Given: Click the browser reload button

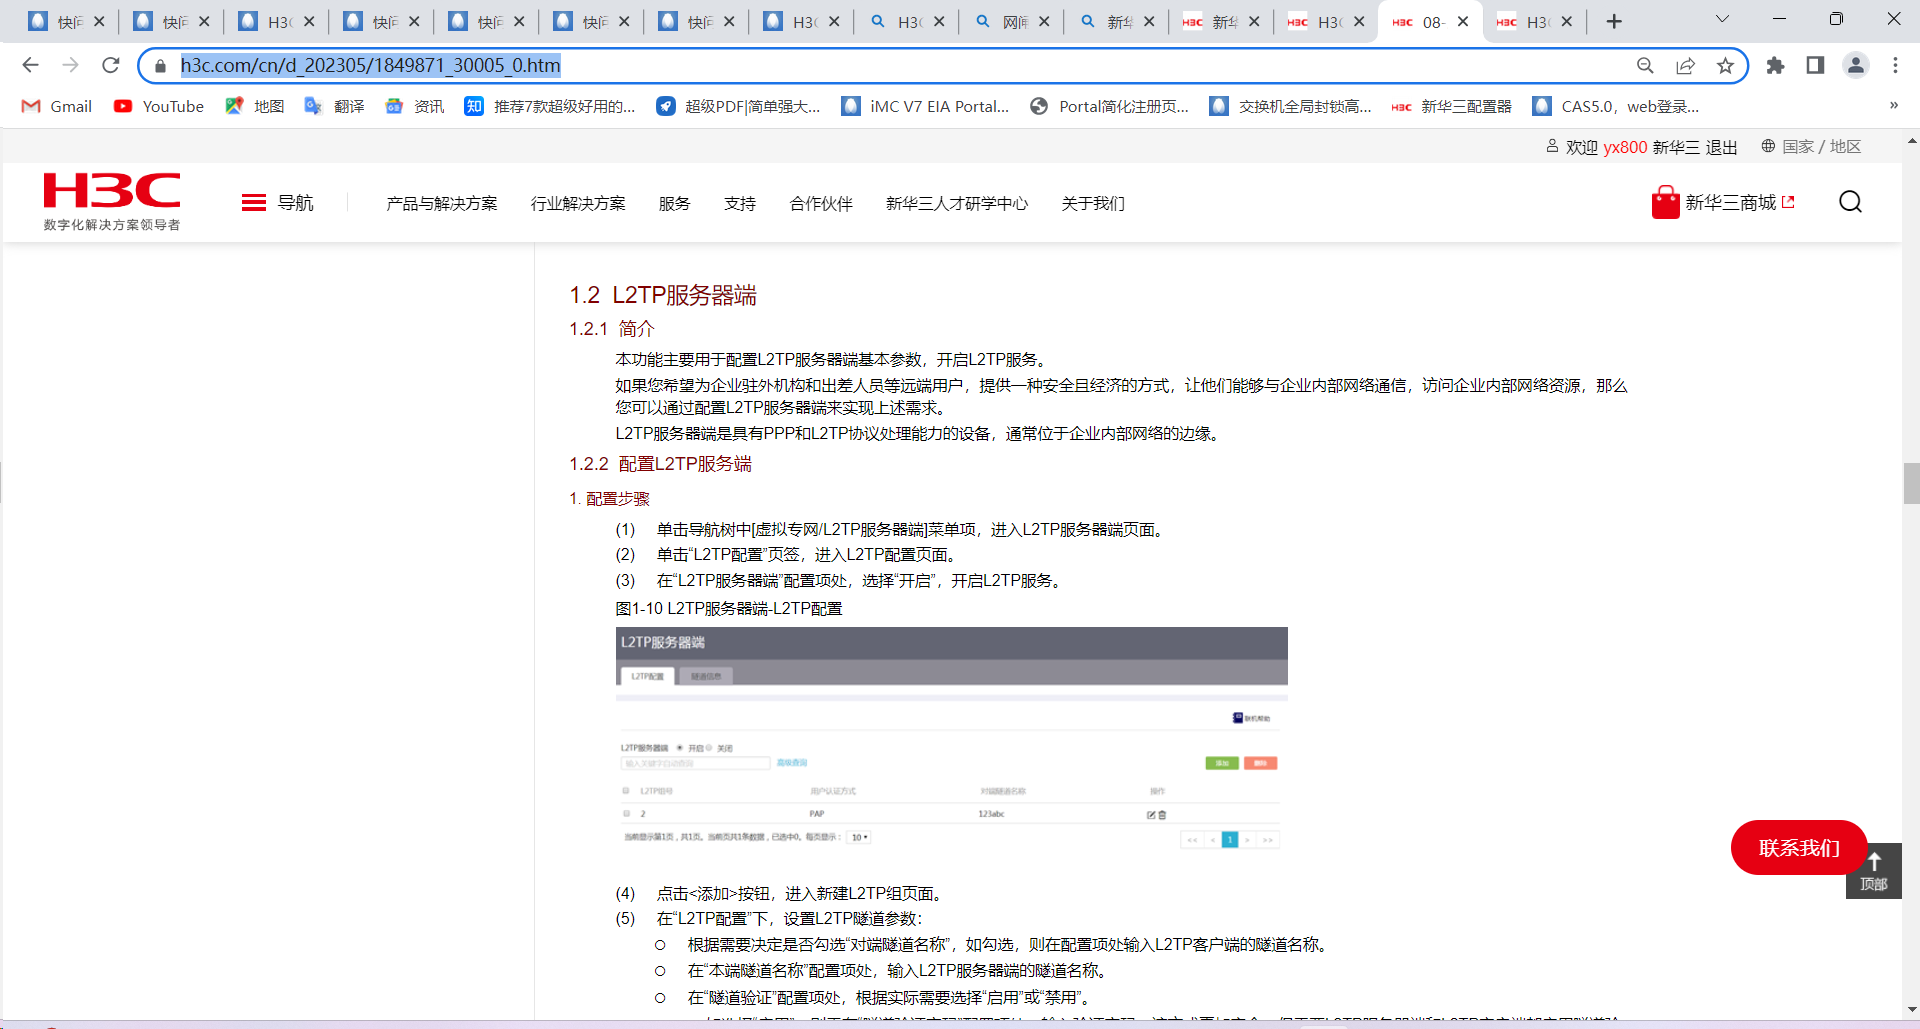Looking at the screenshot, I should tap(111, 66).
